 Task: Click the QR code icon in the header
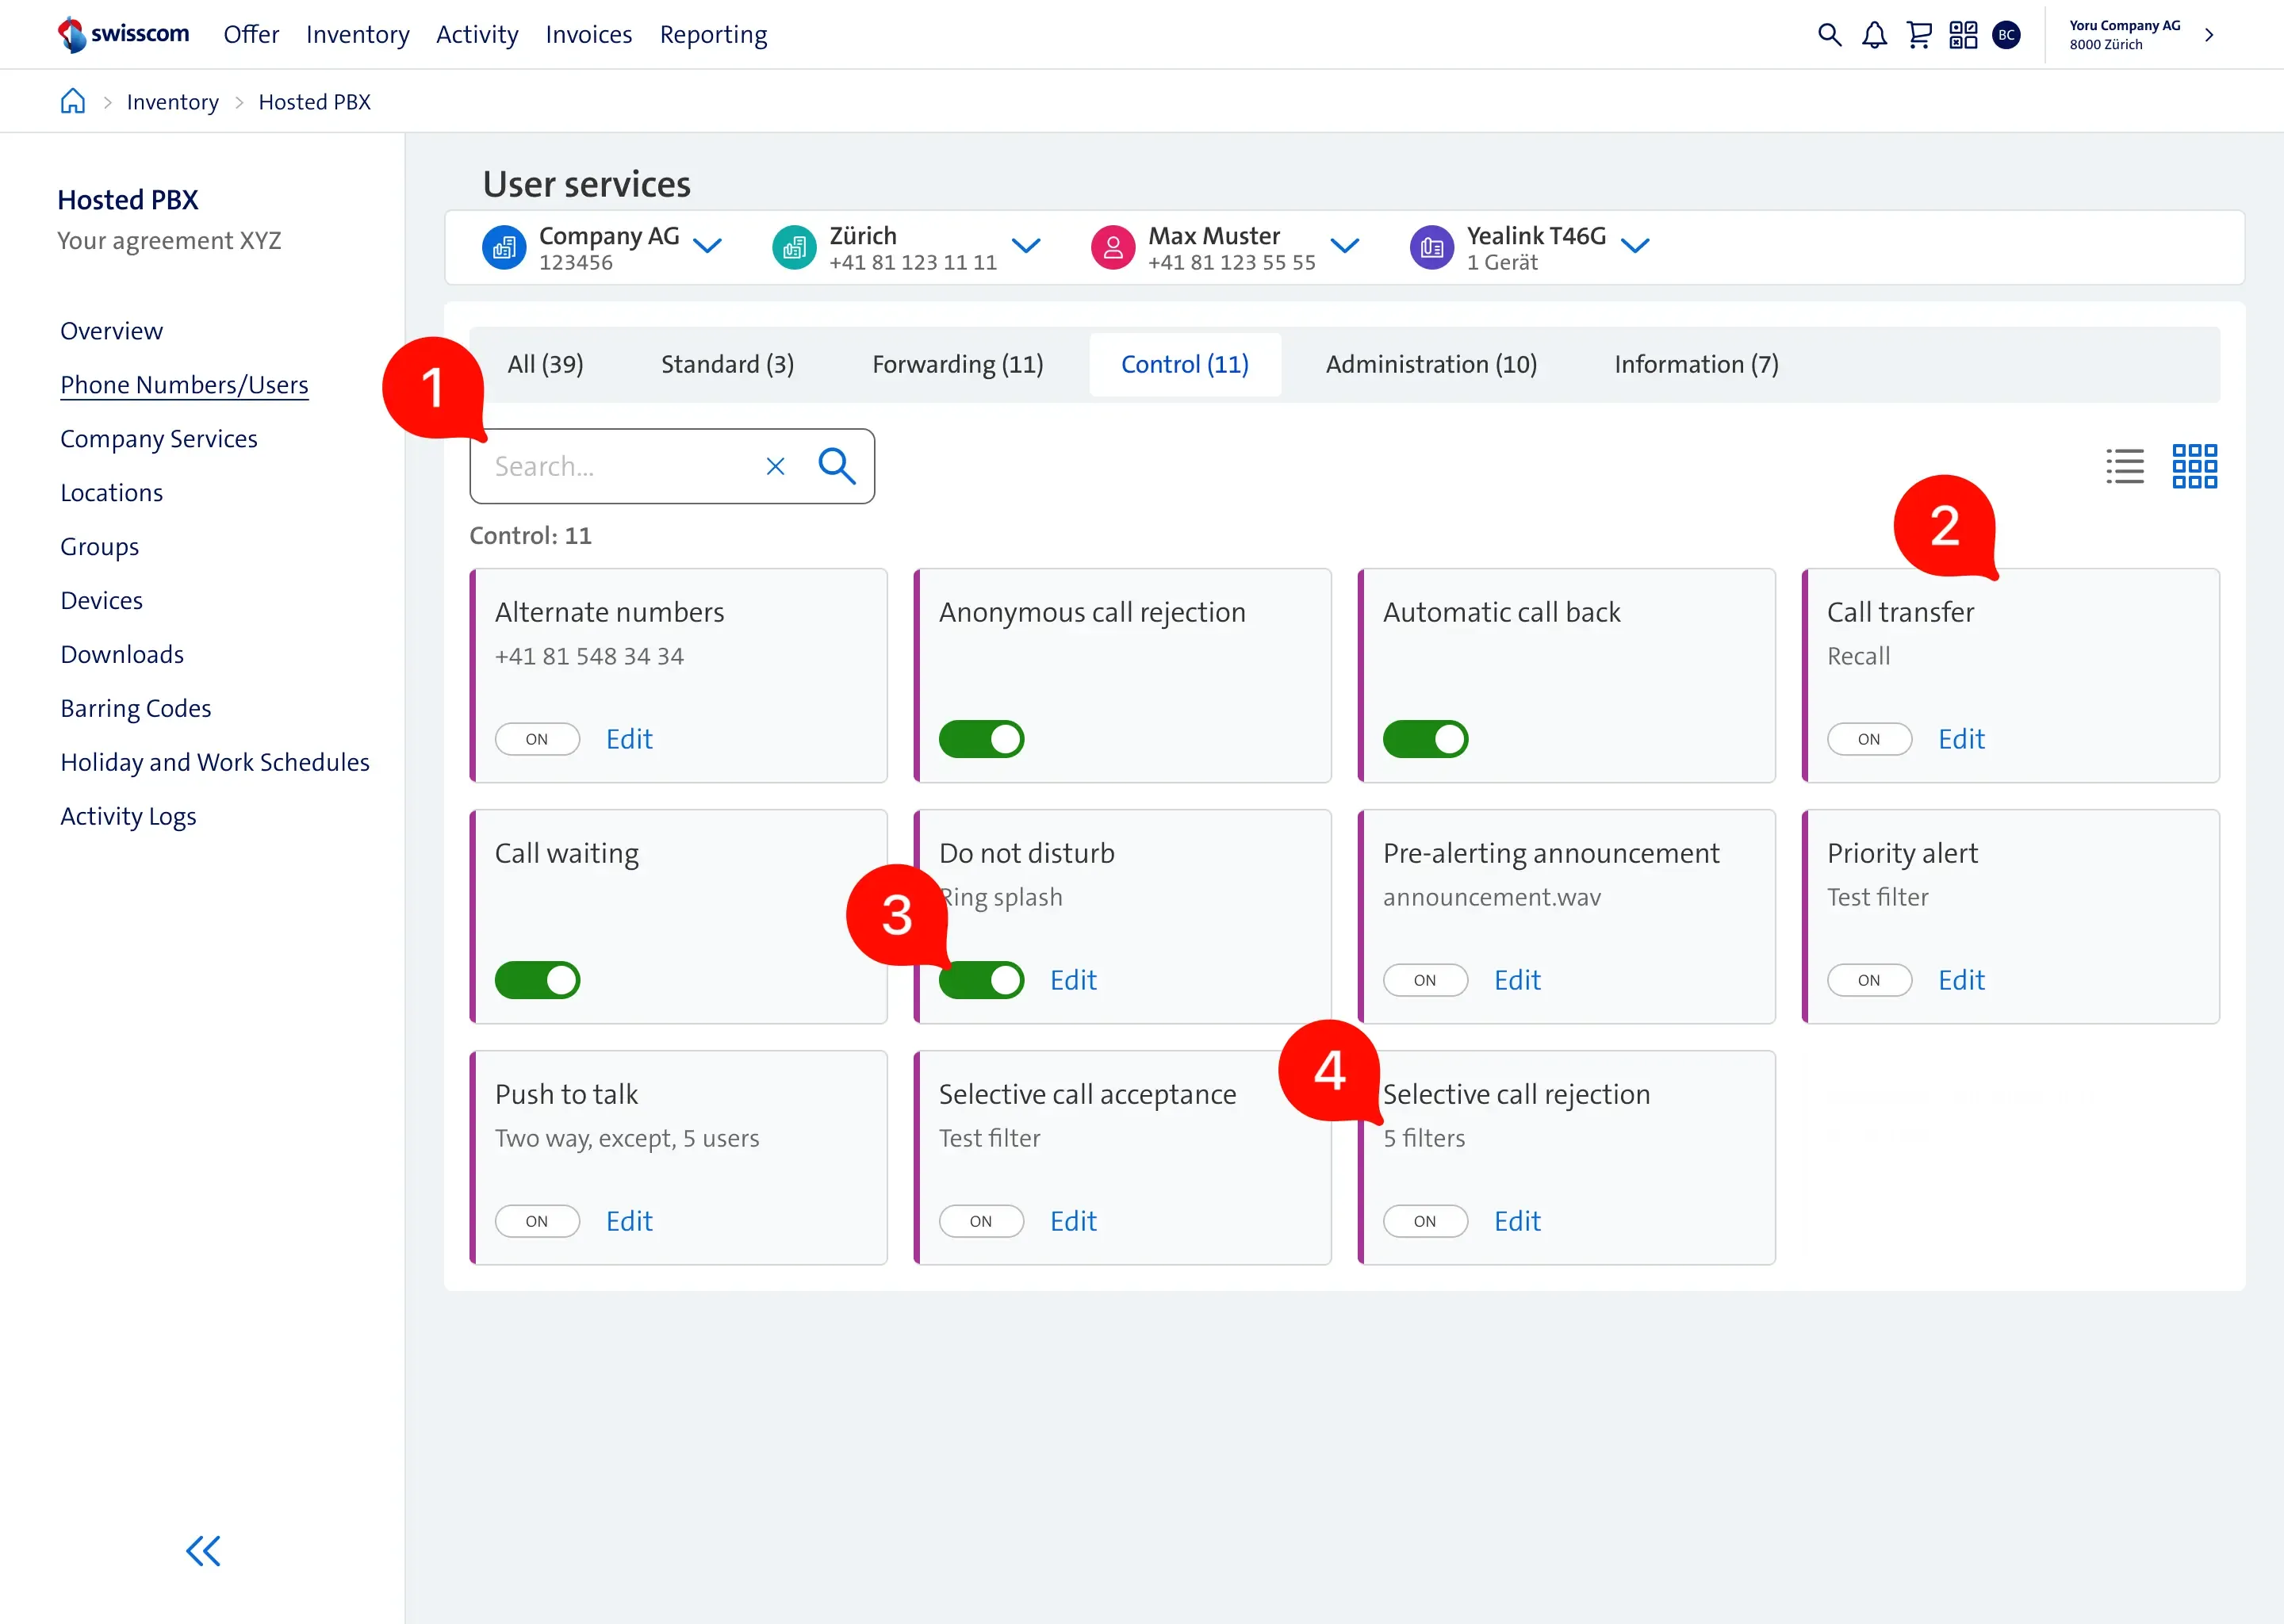pyautogui.click(x=1963, y=34)
